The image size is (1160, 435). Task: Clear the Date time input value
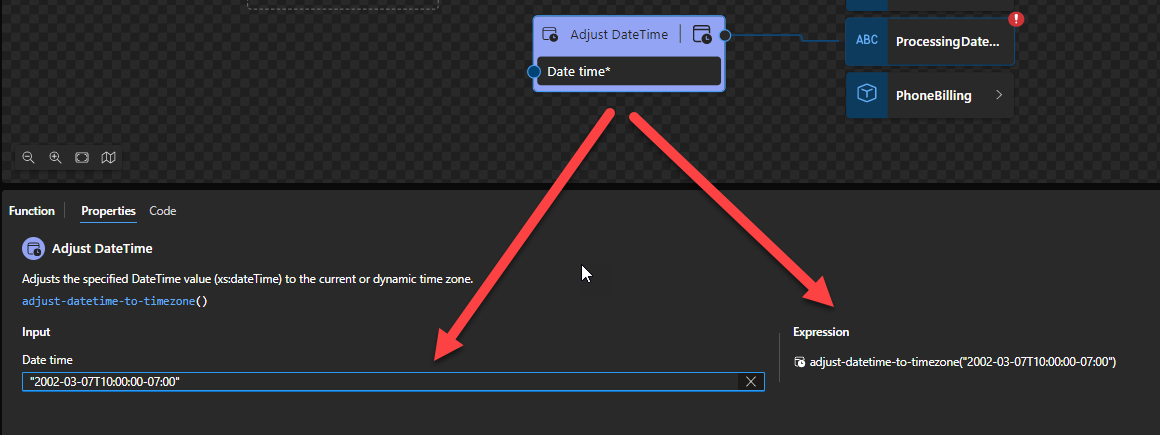click(751, 381)
